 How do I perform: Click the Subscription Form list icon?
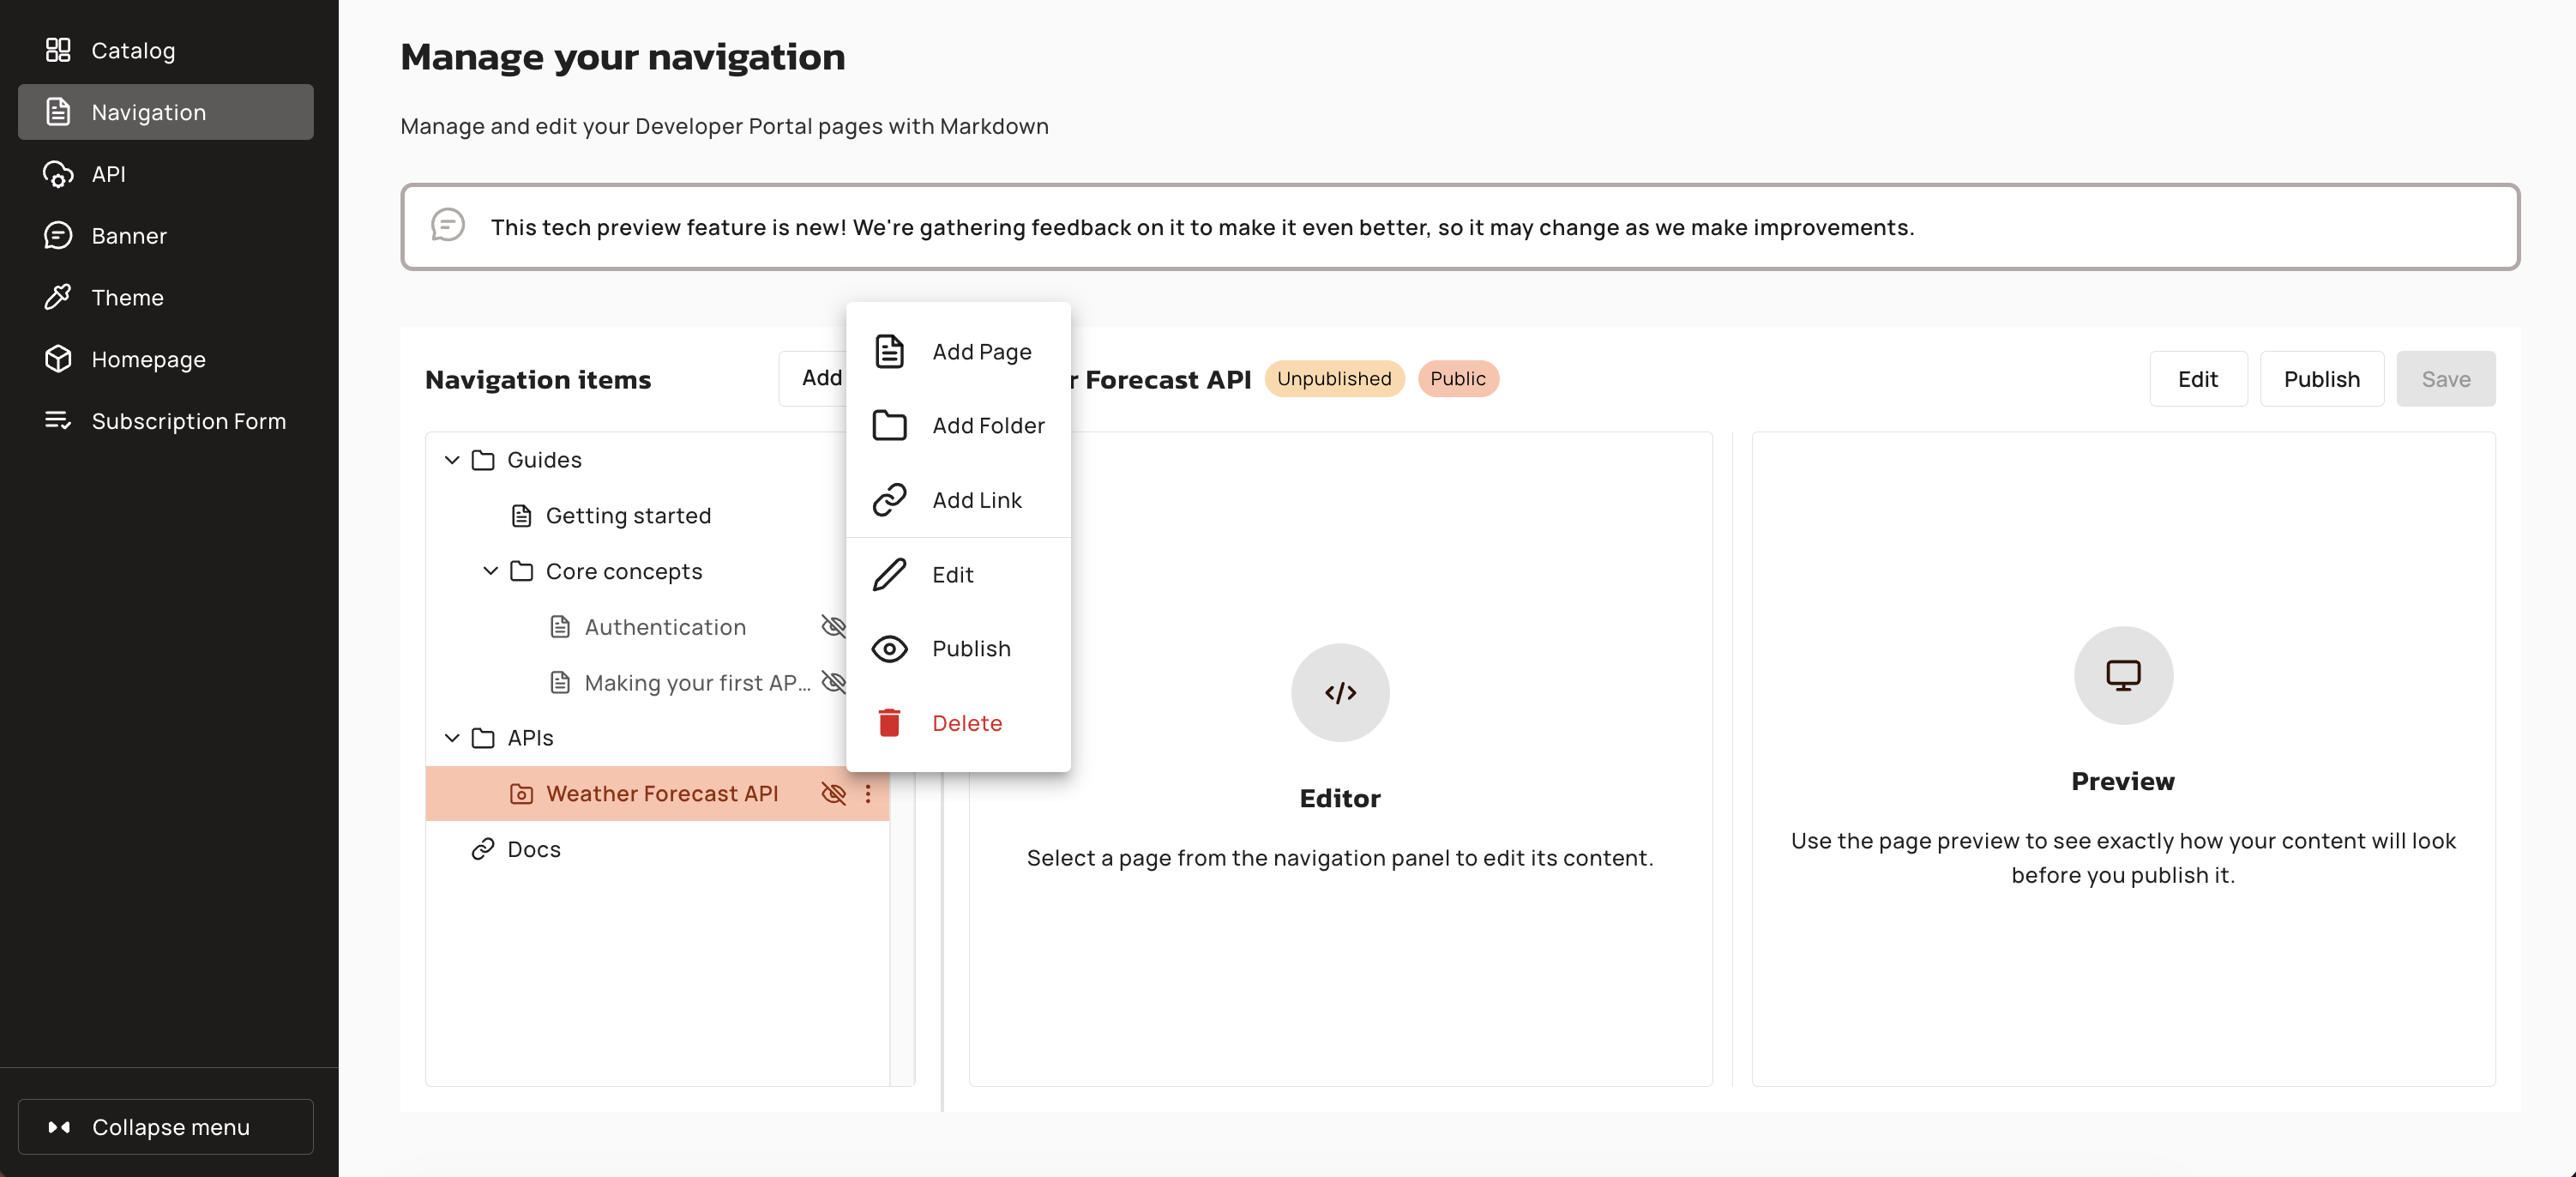[x=58, y=421]
